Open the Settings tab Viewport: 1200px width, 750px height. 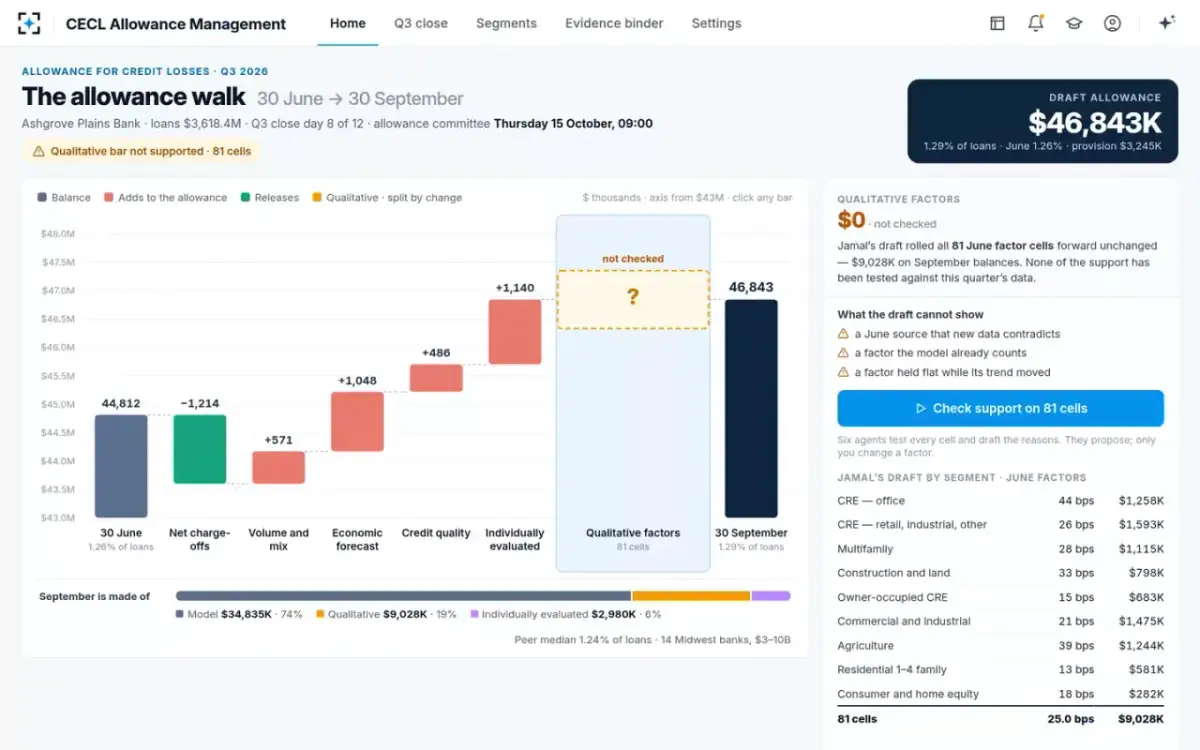click(x=717, y=23)
